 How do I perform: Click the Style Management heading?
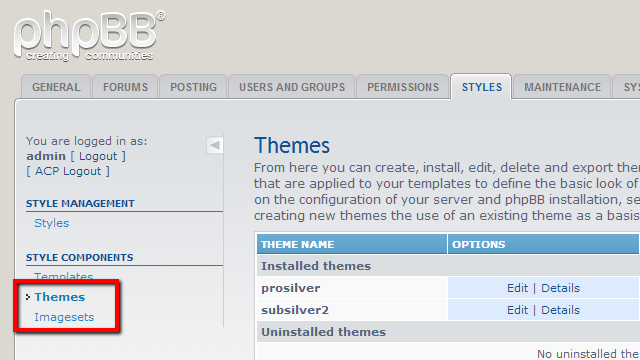coord(80,203)
